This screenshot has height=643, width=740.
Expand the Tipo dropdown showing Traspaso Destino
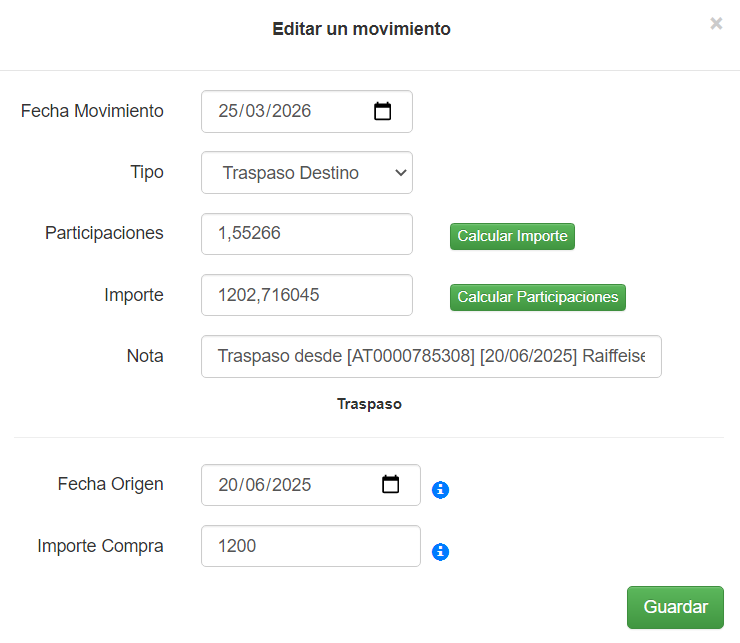coord(306,173)
